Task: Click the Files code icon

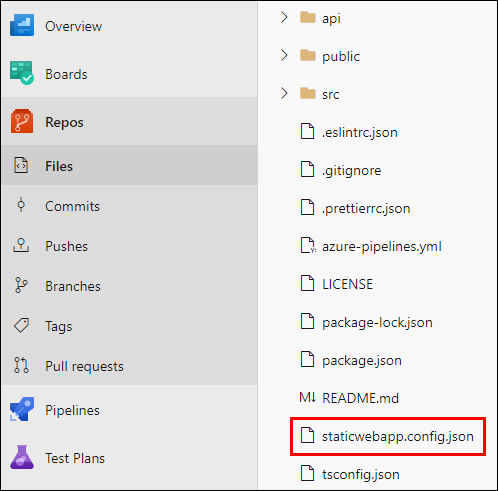Action: 21,165
